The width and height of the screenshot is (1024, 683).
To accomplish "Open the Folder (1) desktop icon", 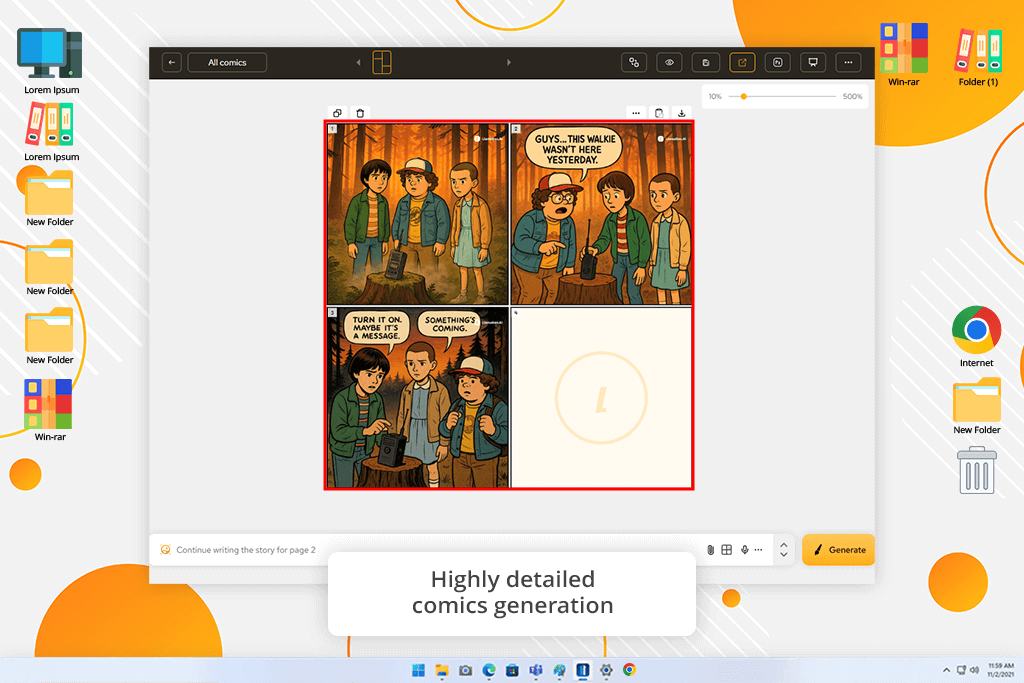I will [978, 57].
